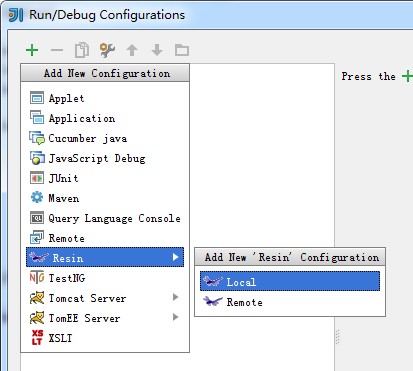413x371 pixels.
Task: Click the TestNG icon
Action: coord(37,277)
